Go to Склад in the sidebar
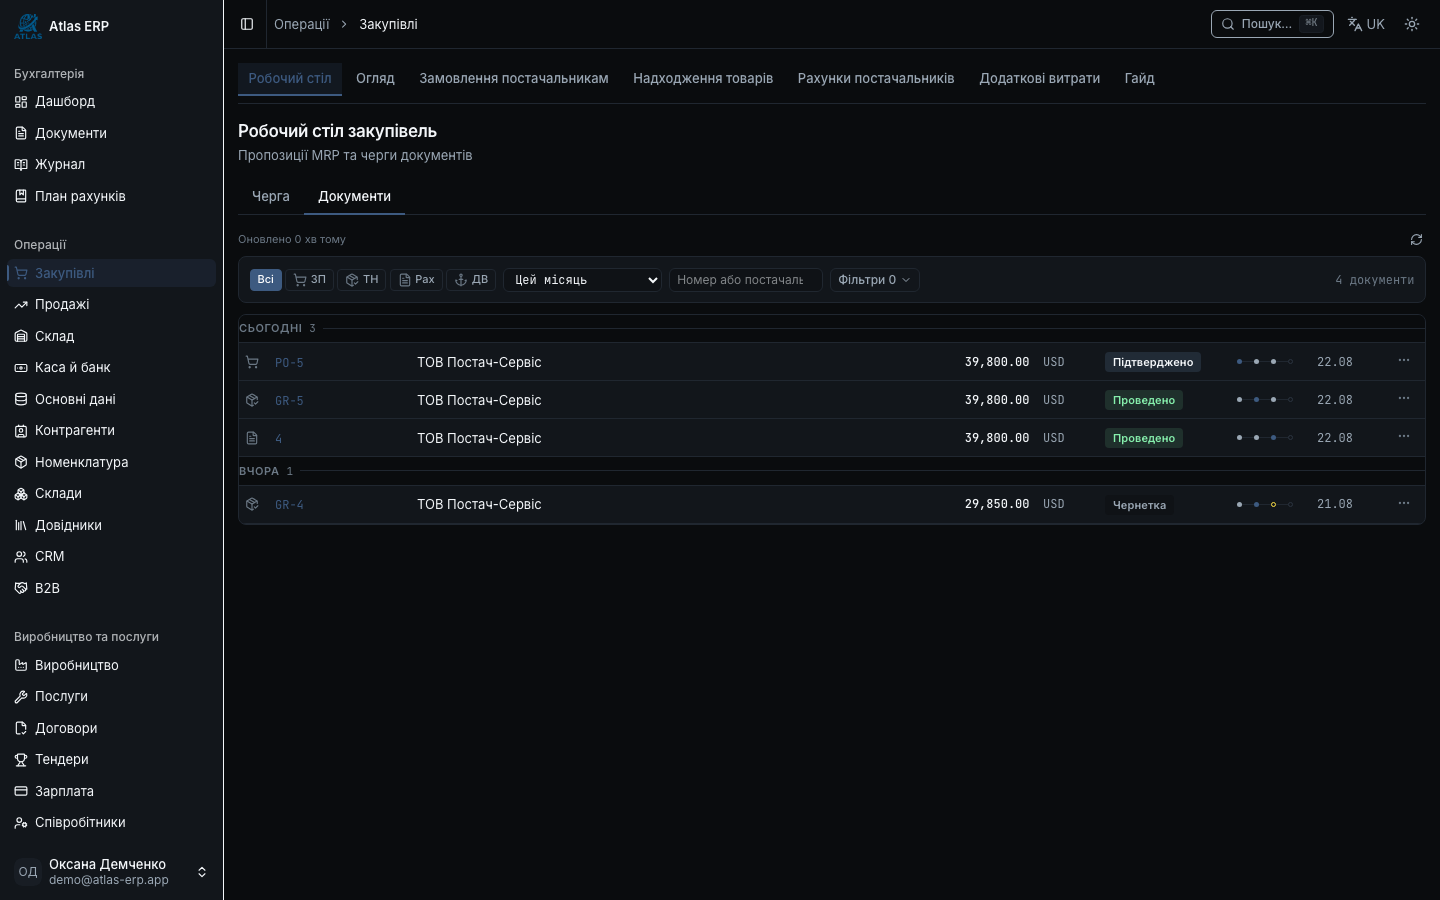 point(111,336)
